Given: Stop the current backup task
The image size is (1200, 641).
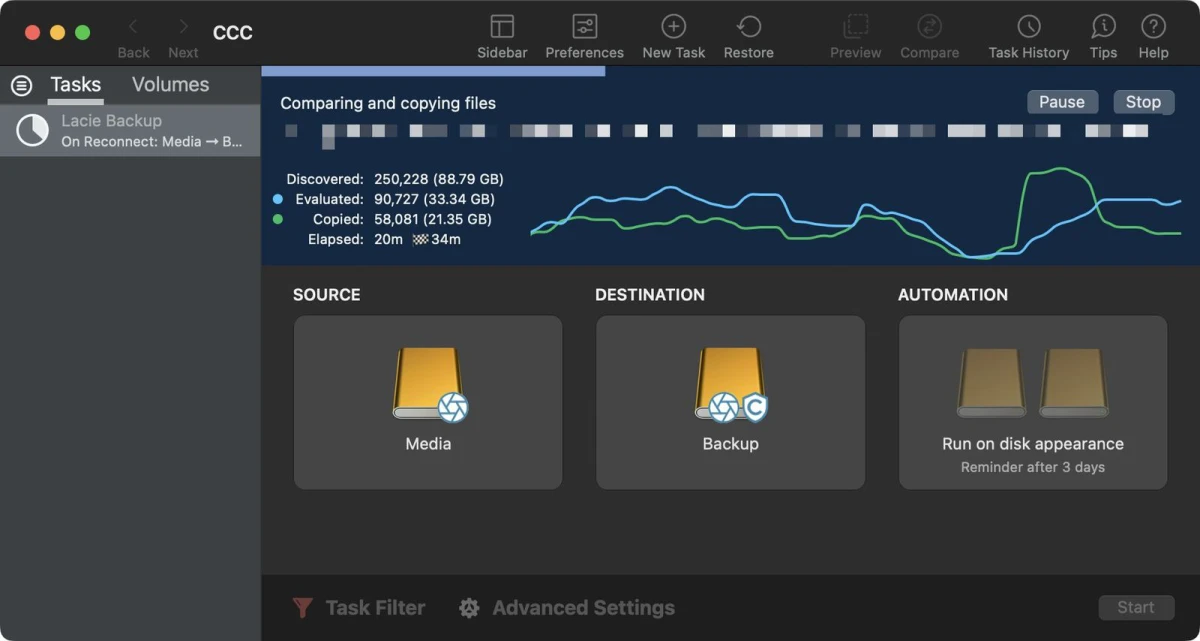Looking at the screenshot, I should [1142, 102].
